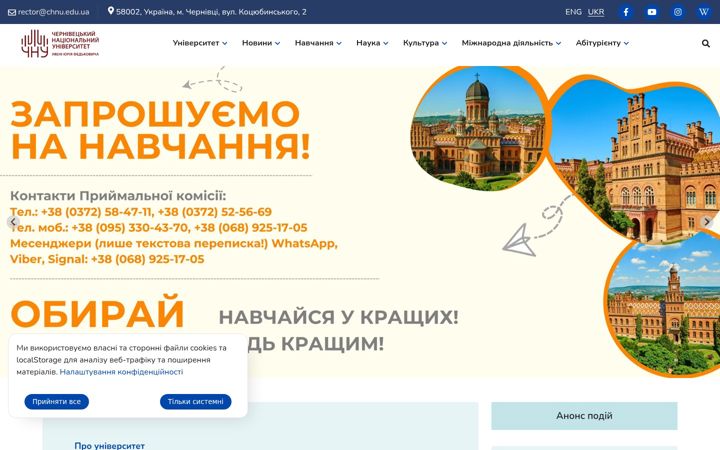Select UKR language option
The image size is (720, 450).
point(596,12)
